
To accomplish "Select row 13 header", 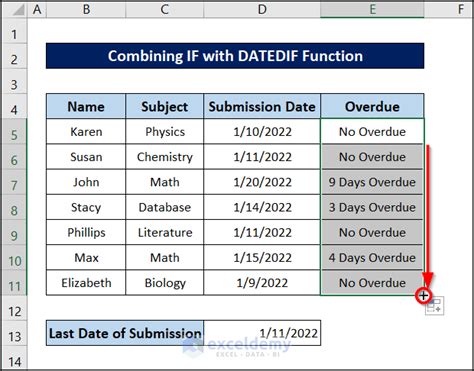I will [14, 336].
